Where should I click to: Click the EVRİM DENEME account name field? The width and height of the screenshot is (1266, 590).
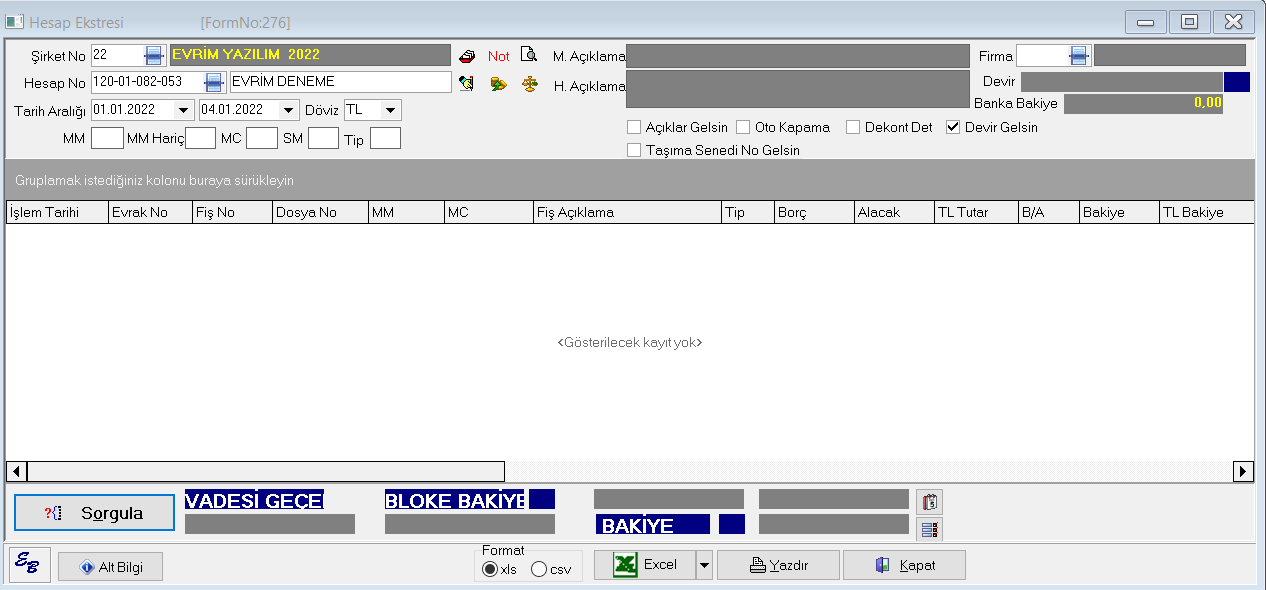[x=340, y=82]
